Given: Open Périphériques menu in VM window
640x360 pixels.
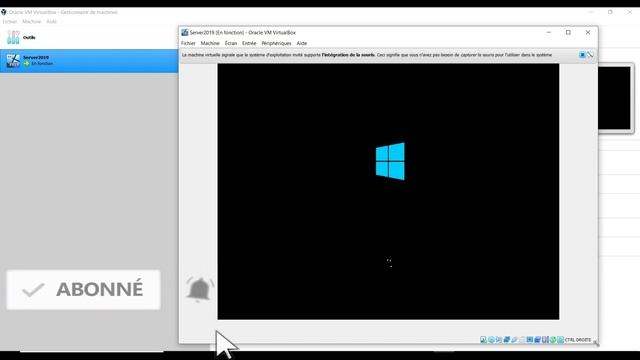Looking at the screenshot, I should click(276, 43).
